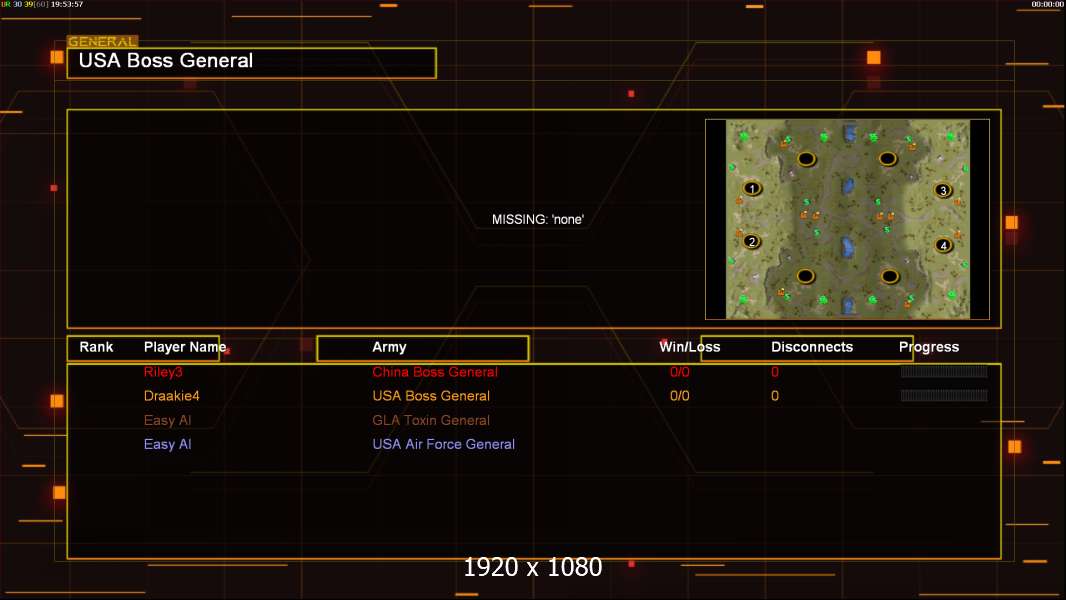Click Draakie4's loading progress bar
Screen dimensions: 1066x600
tap(944, 395)
